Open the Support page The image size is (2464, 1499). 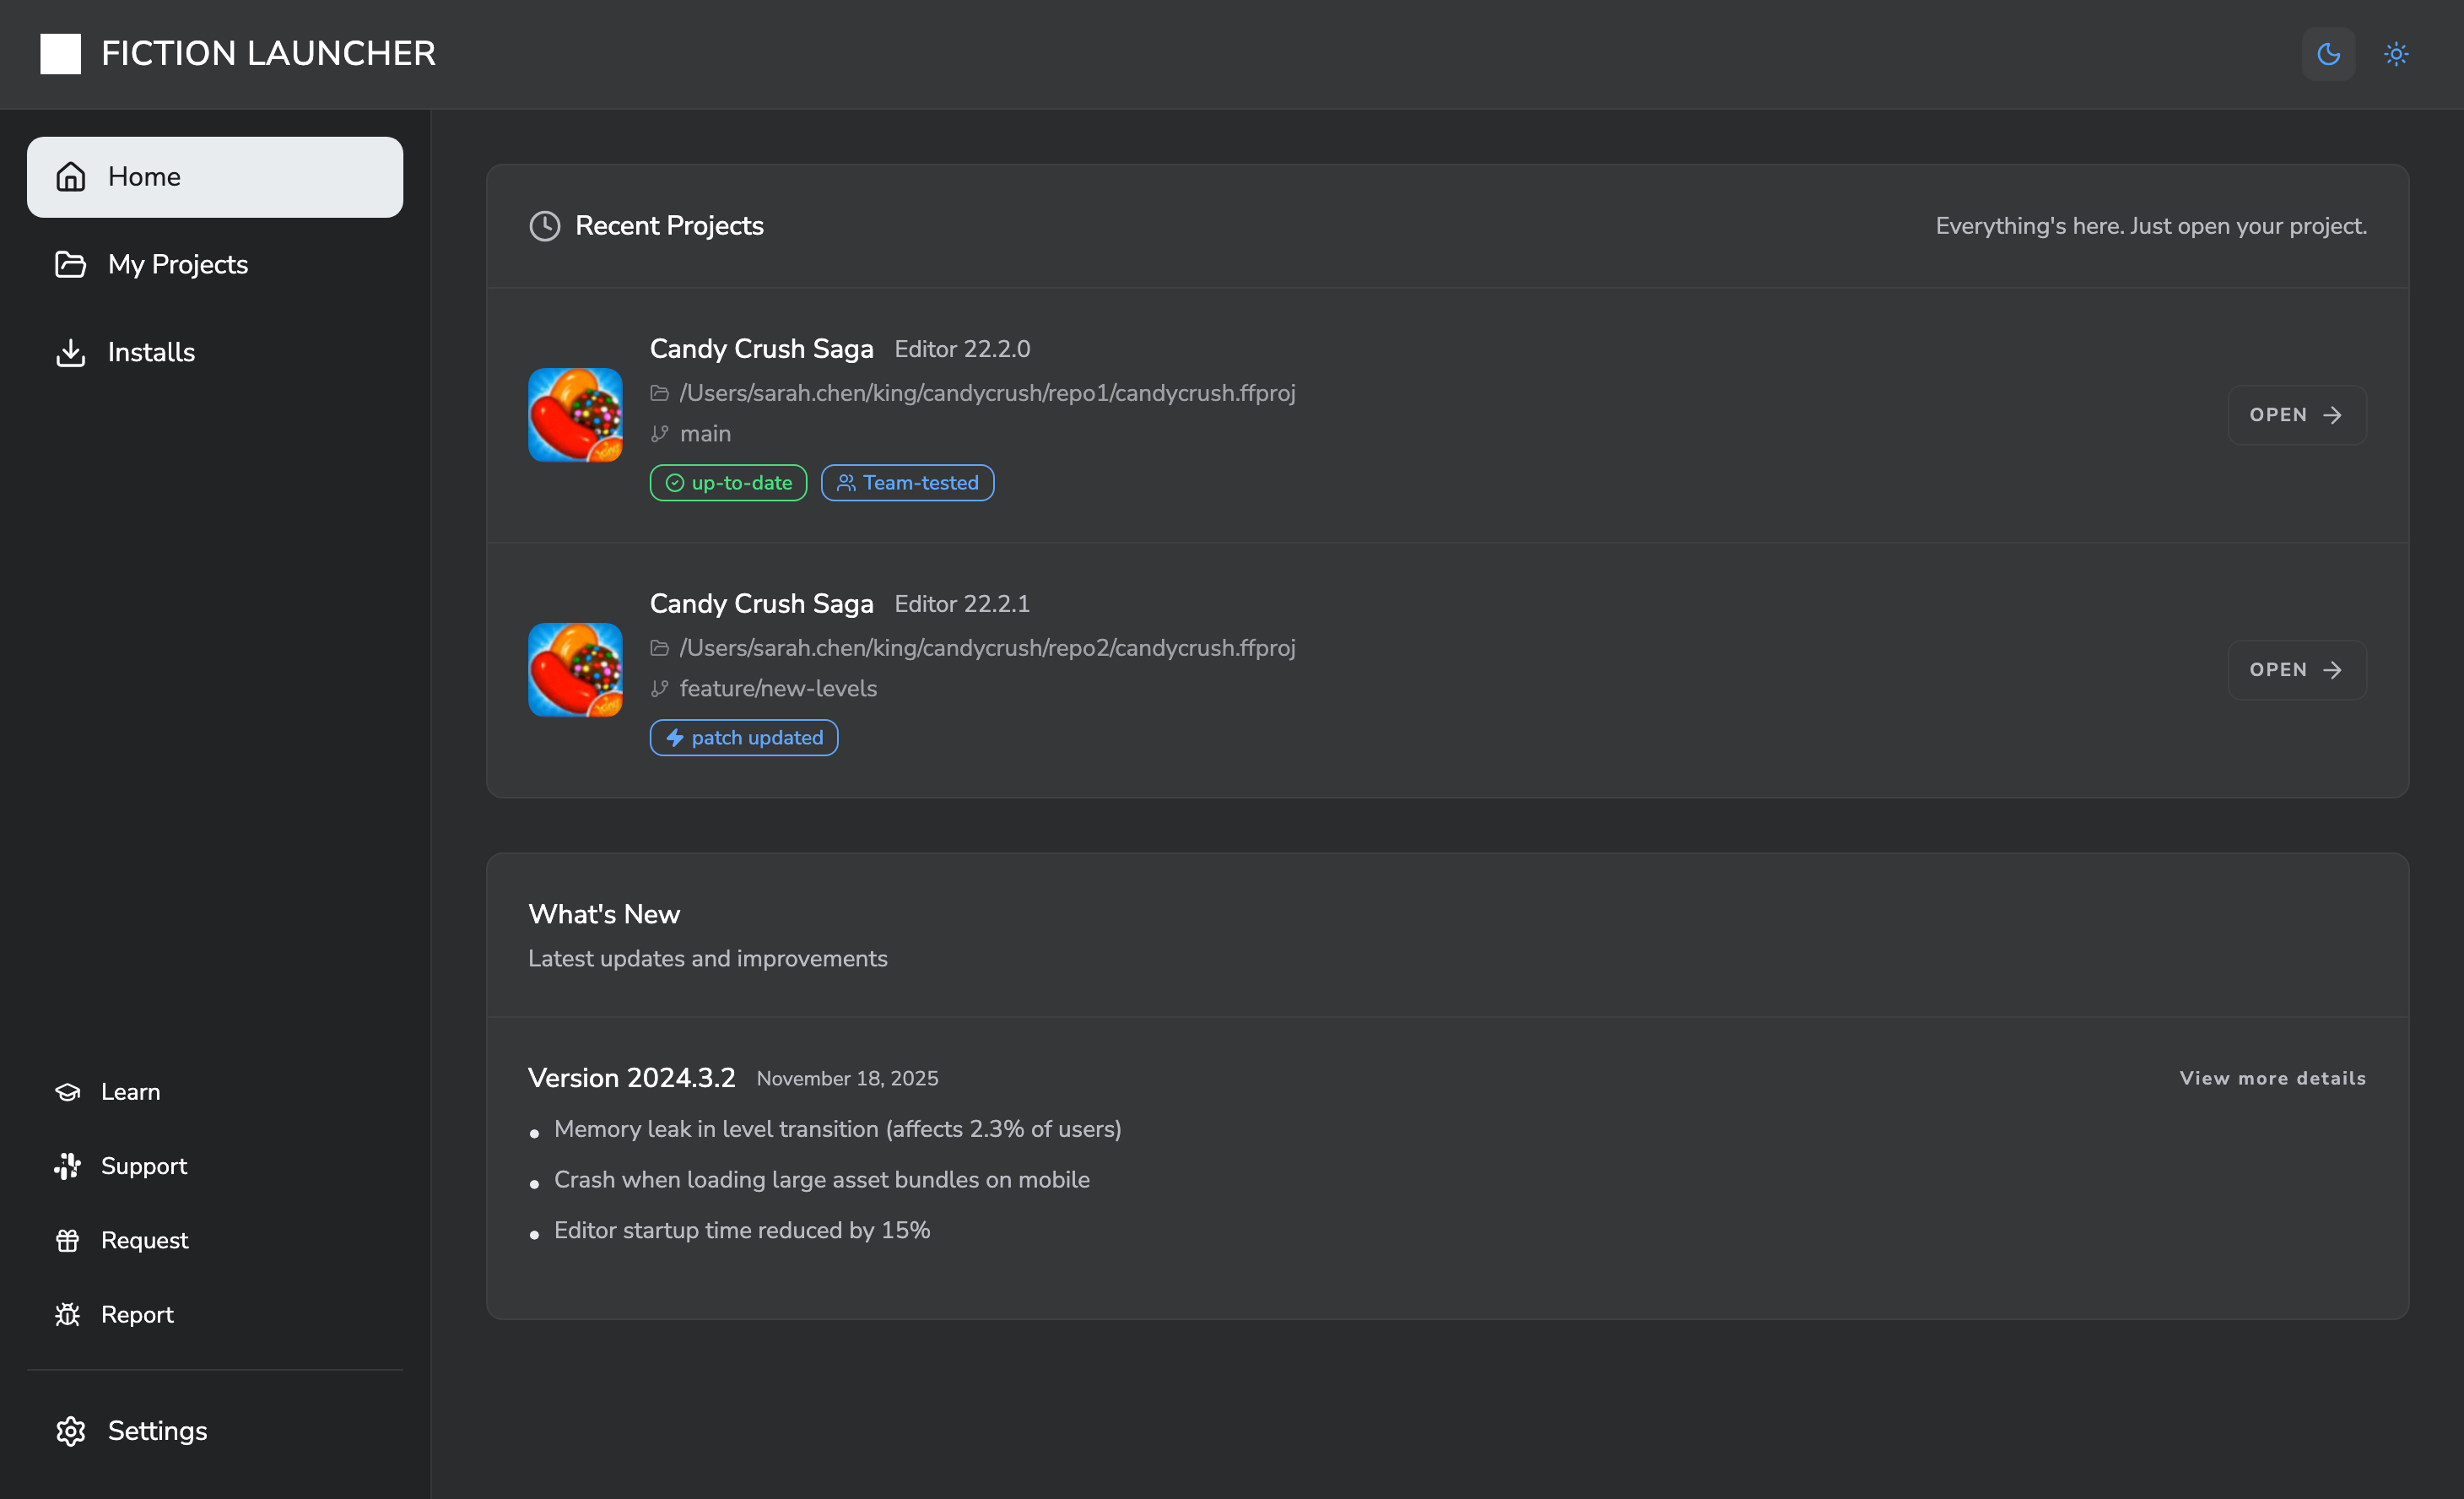(x=215, y=1166)
